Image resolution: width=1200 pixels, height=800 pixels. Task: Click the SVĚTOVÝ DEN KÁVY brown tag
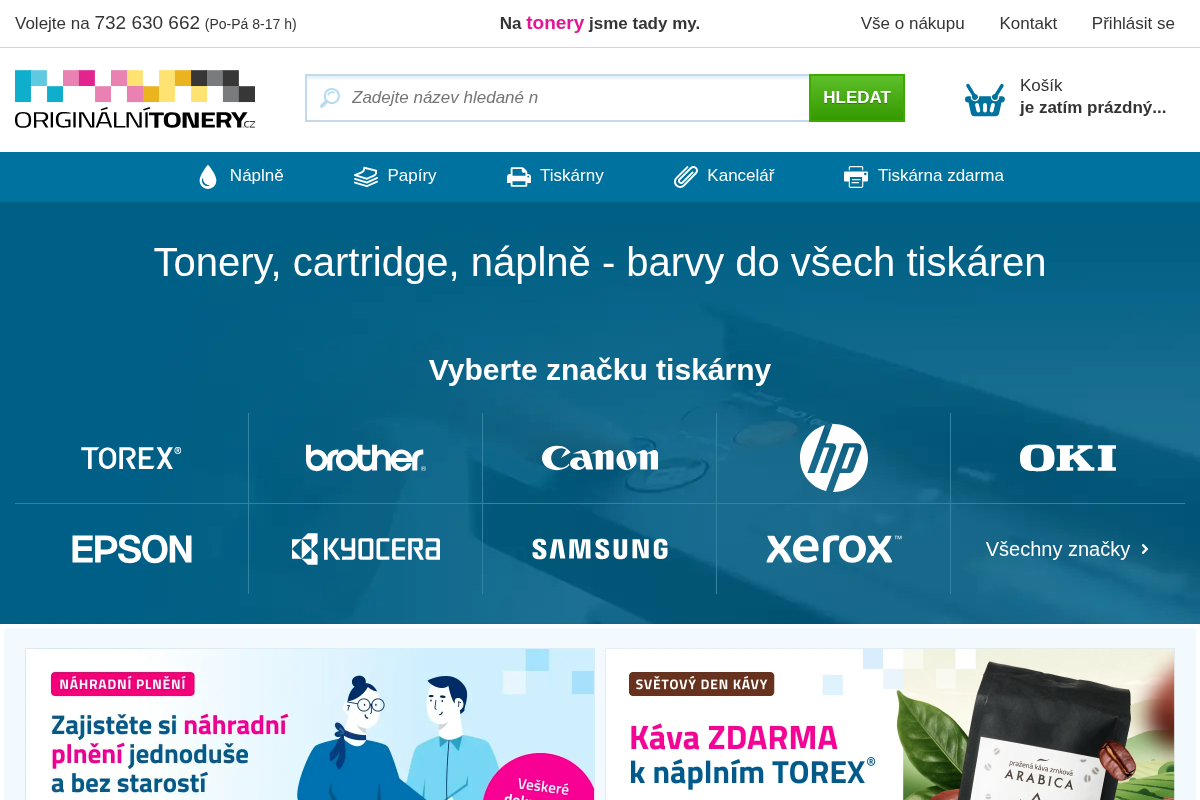[x=702, y=684]
